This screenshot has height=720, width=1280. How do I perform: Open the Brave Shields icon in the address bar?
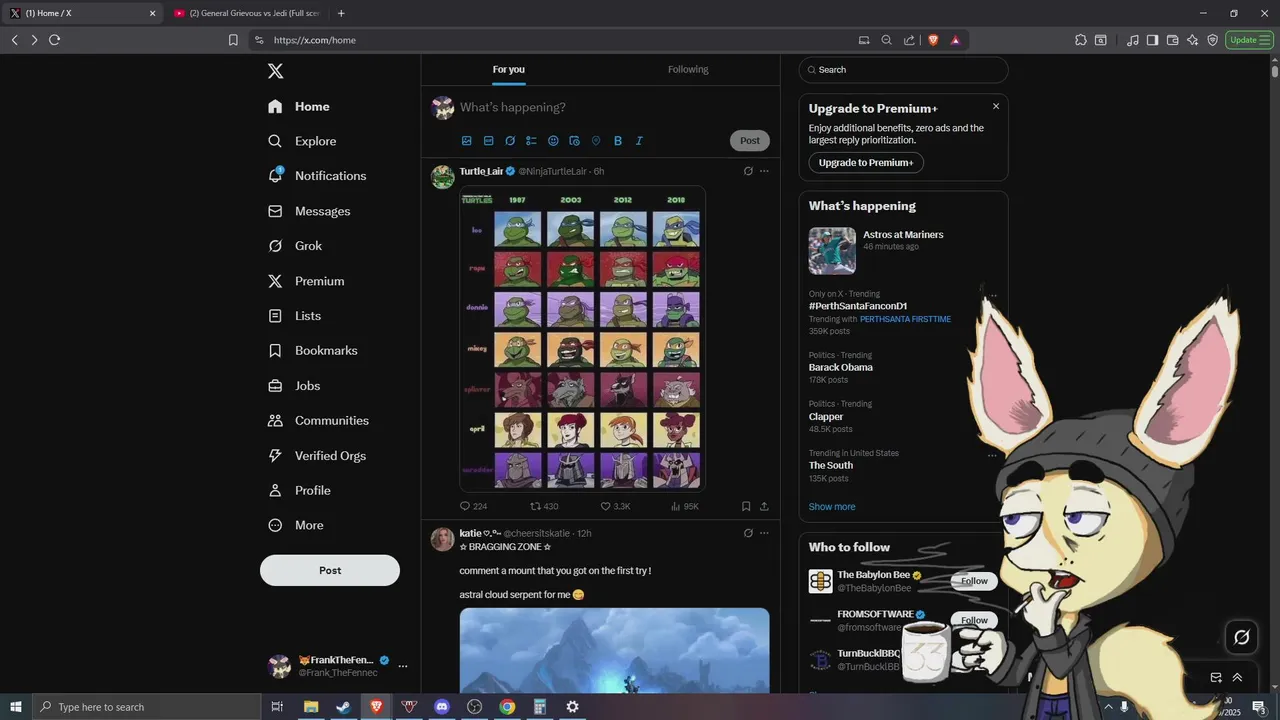tap(933, 40)
